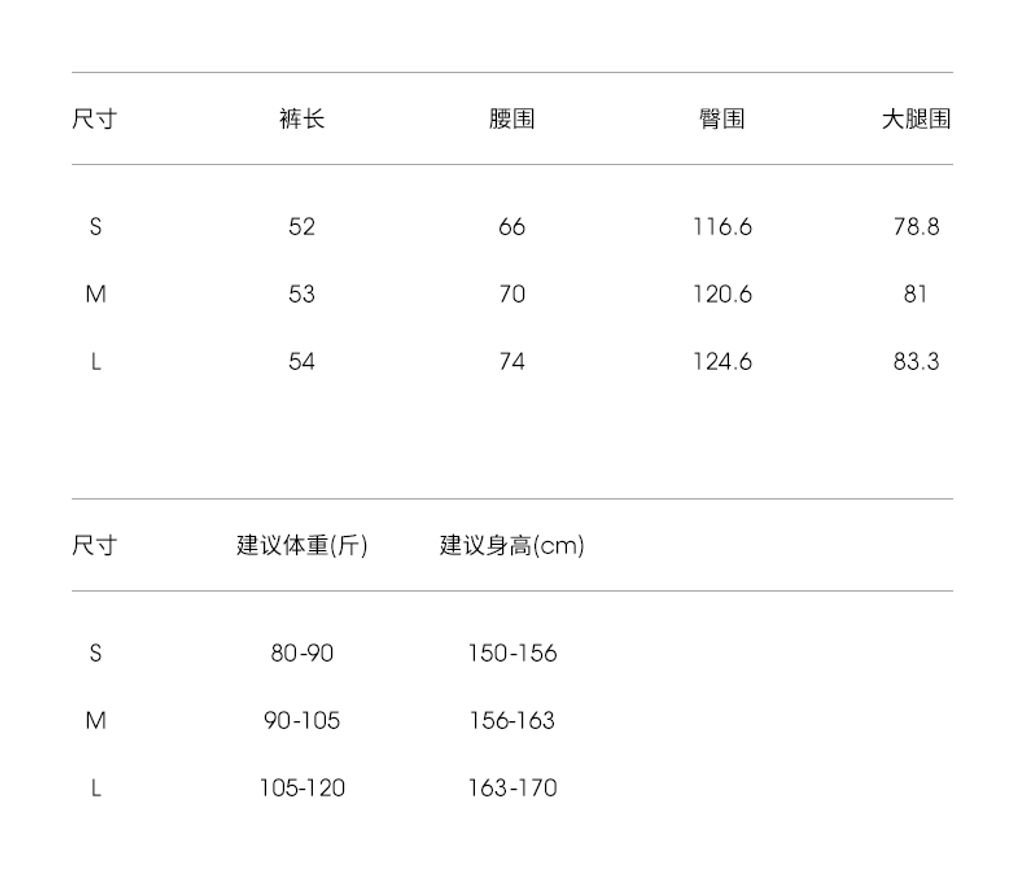Click the weight range 80-90
This screenshot has width=1024, height=879.
click(x=302, y=653)
